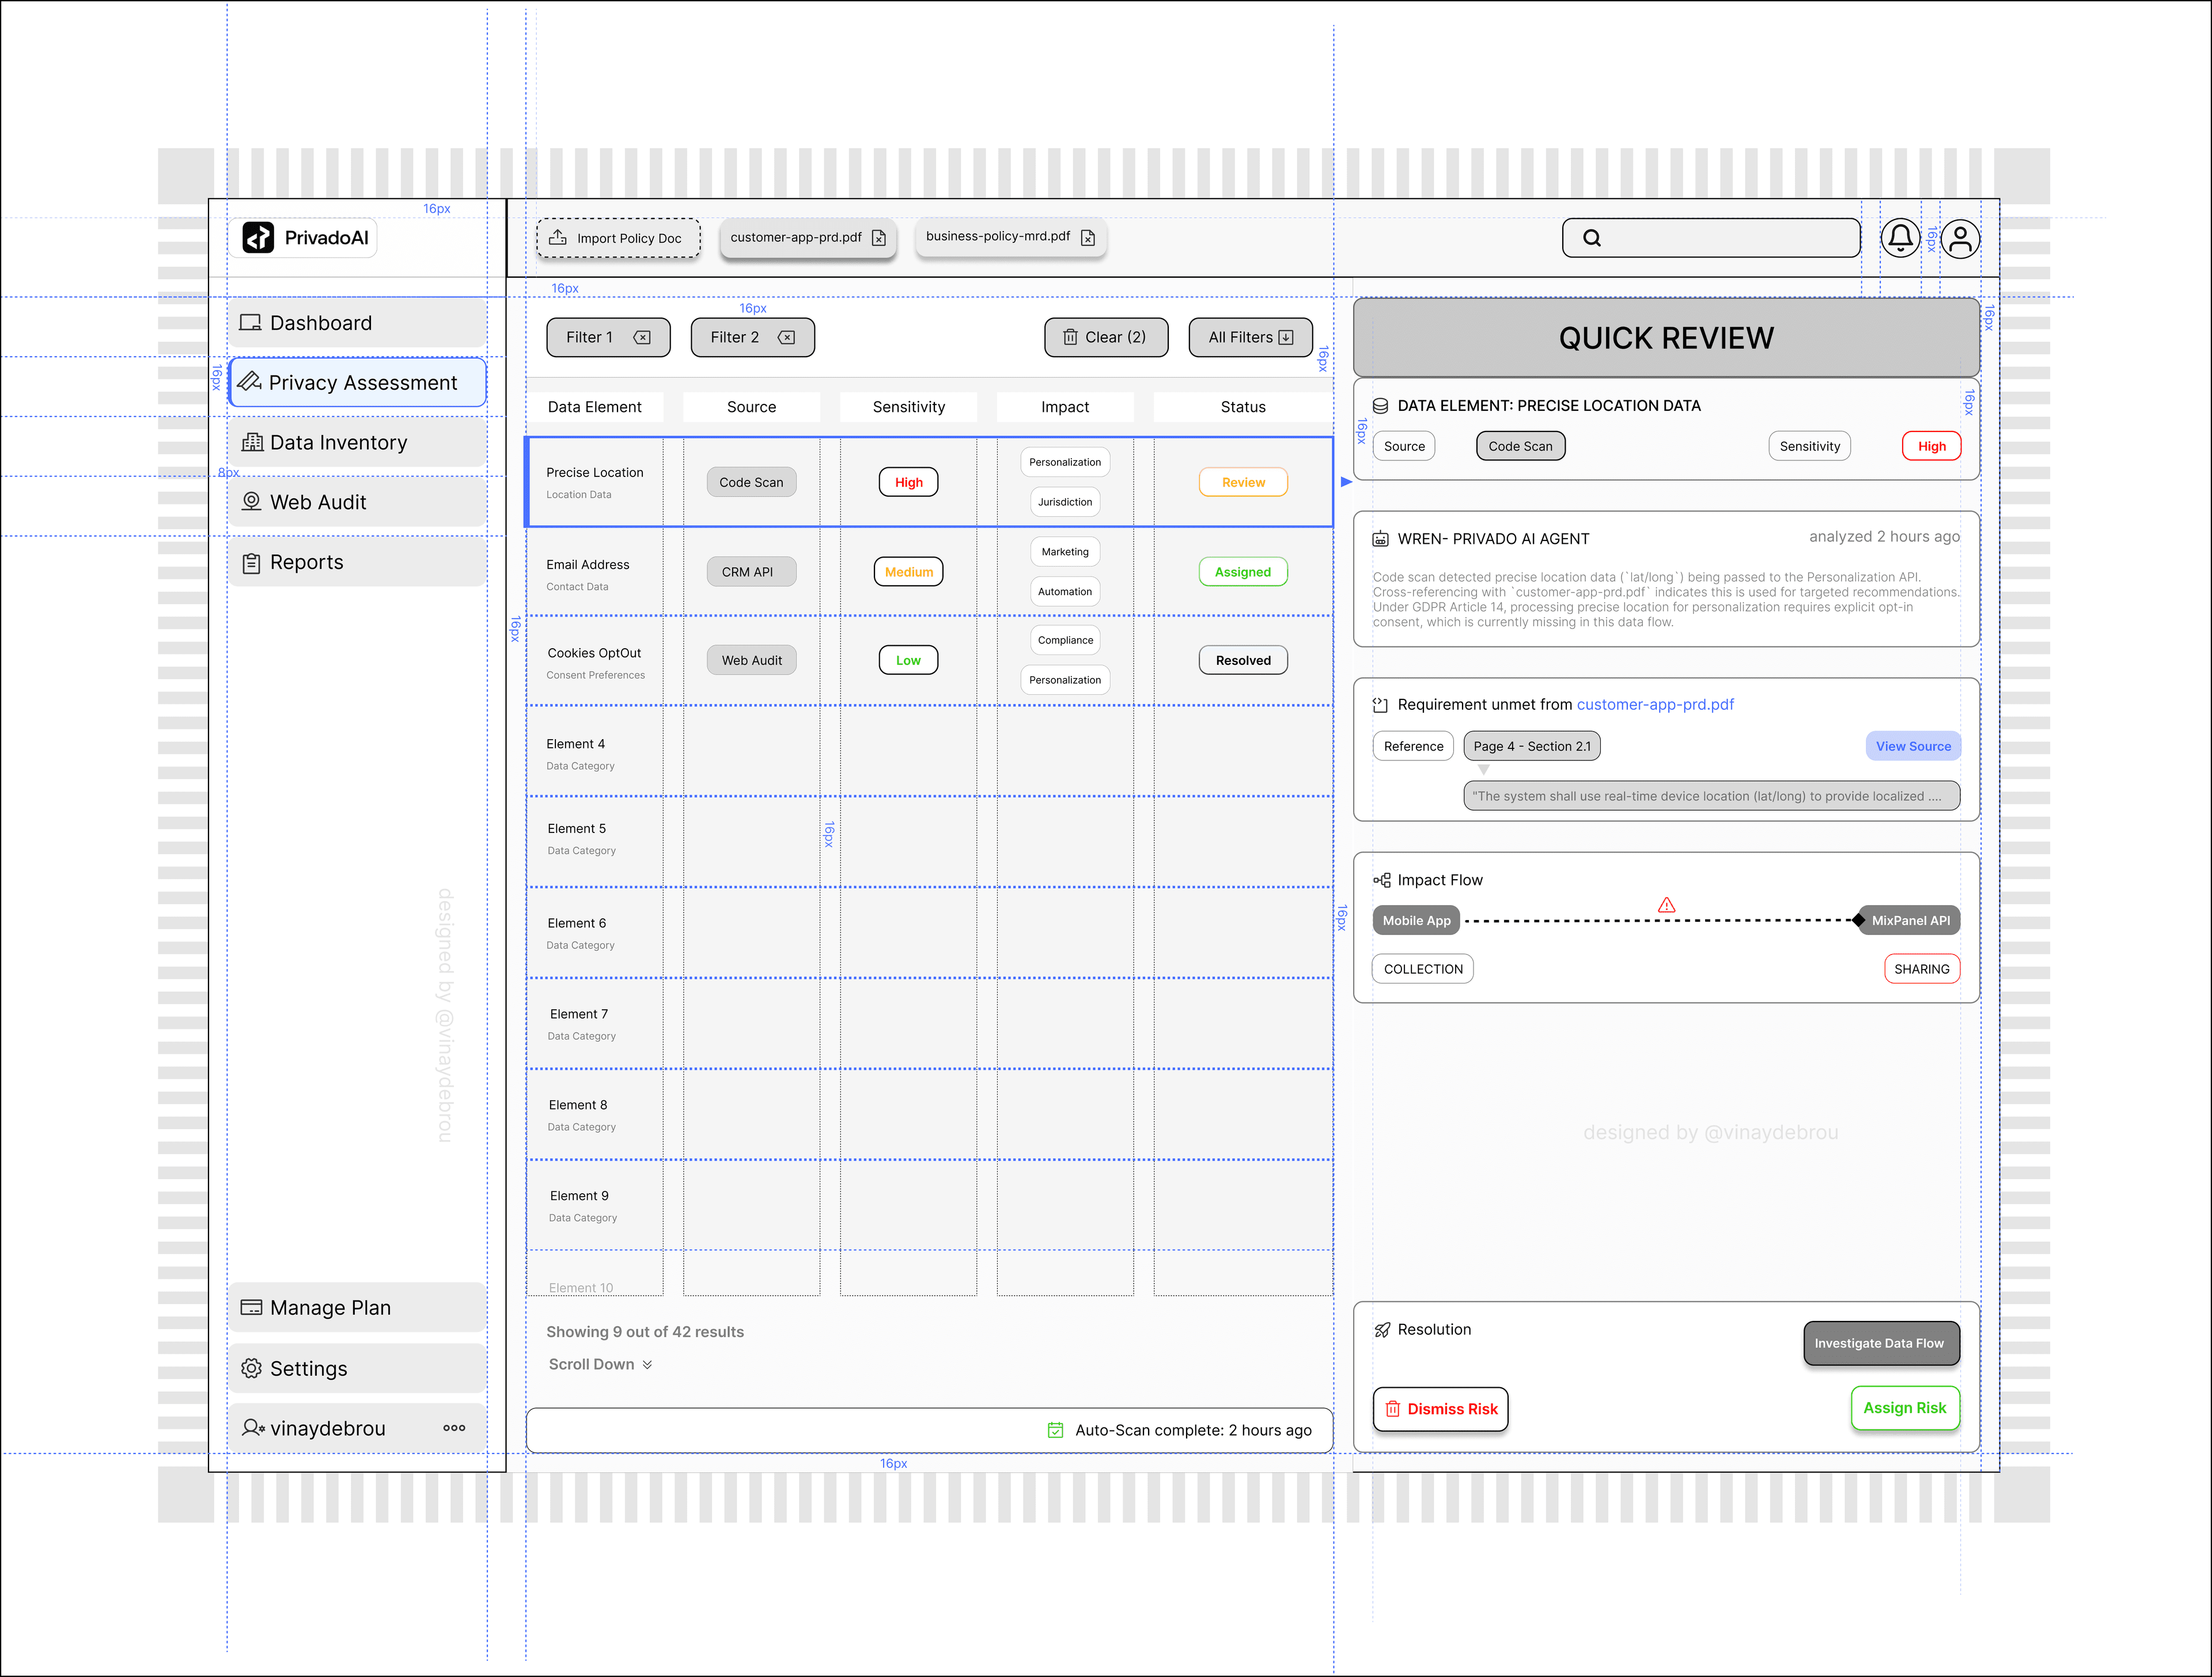Open the customer-app-prd.pdf hyperlink in Requirement

click(1655, 705)
